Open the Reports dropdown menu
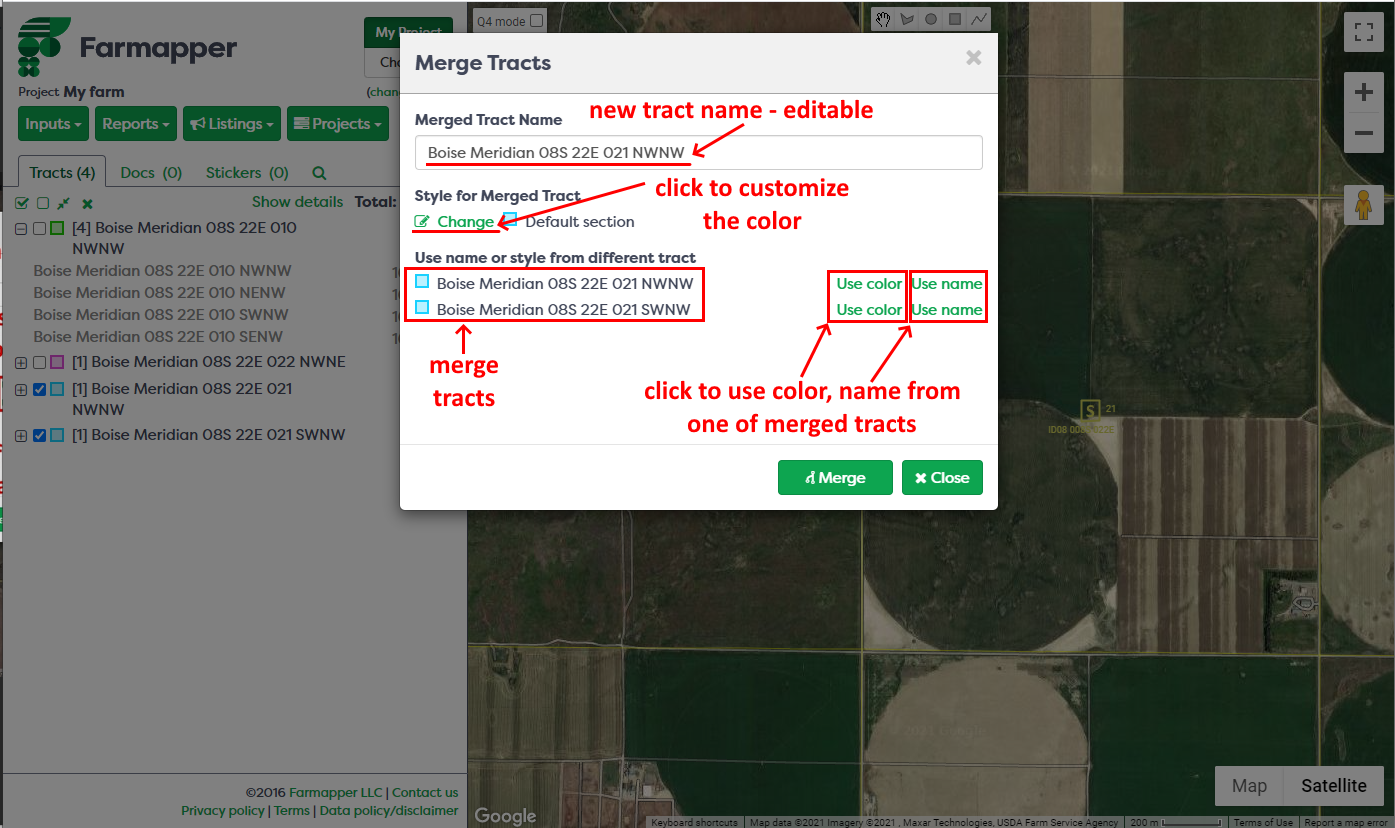Viewport: 1395px width, 828px height. (136, 124)
